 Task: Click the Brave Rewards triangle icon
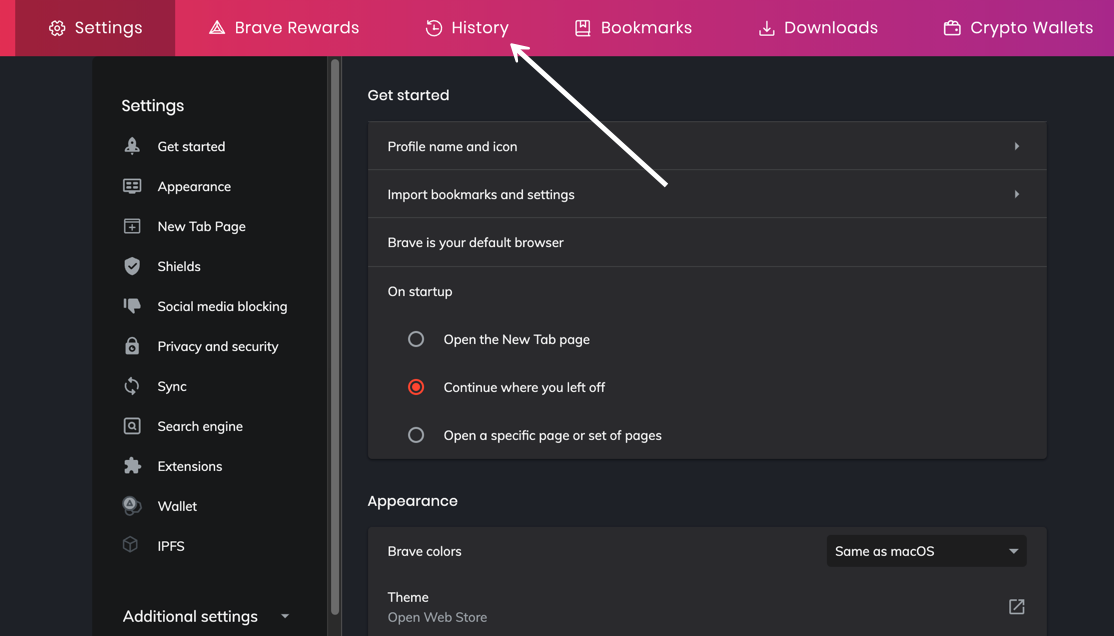218,27
